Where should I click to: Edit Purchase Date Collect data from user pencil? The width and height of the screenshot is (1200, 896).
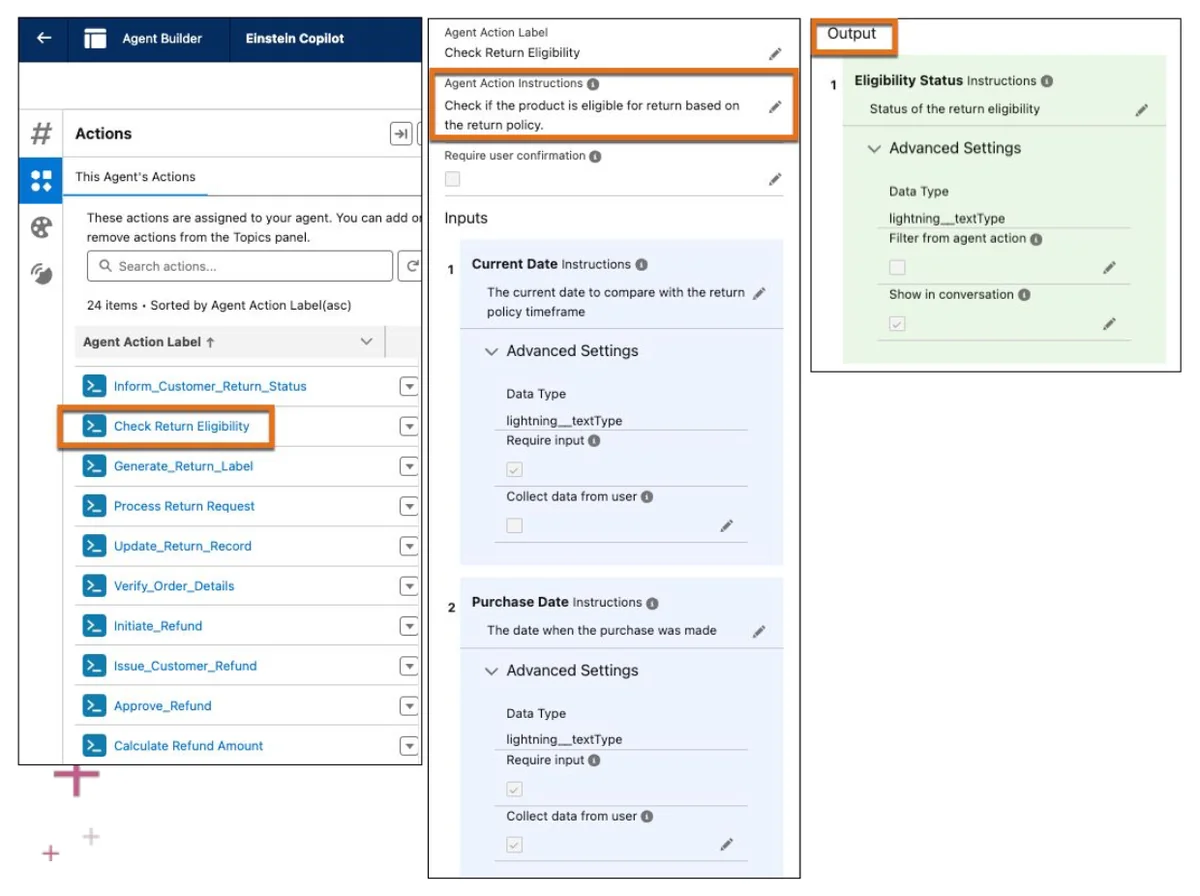coord(727,845)
